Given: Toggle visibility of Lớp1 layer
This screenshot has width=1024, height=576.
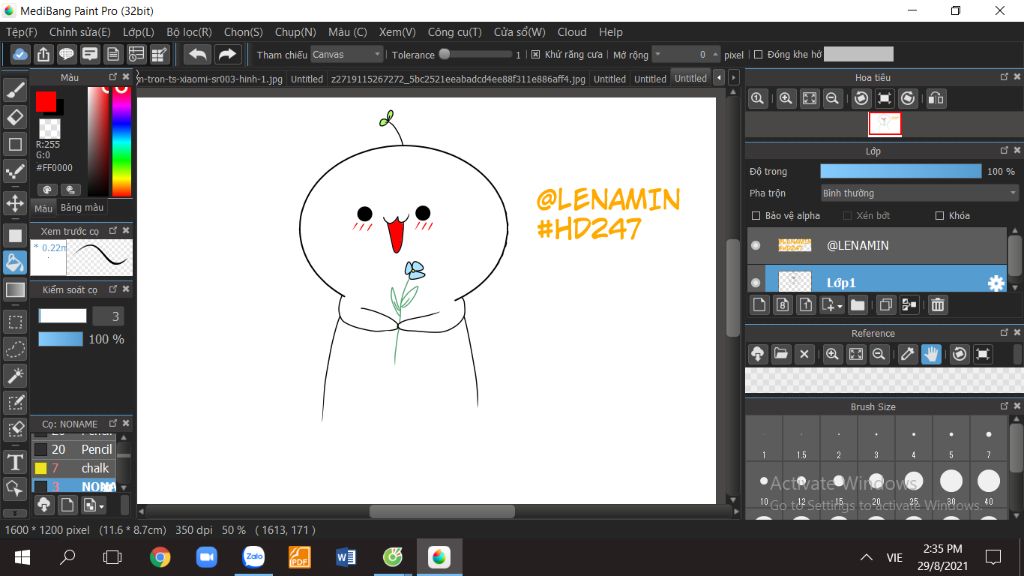Looking at the screenshot, I should tap(756, 283).
